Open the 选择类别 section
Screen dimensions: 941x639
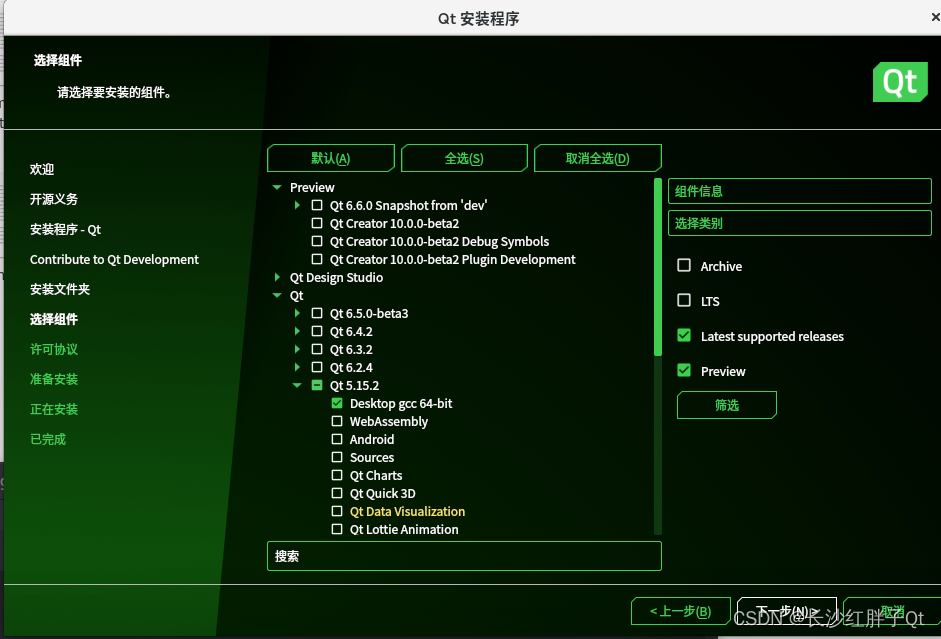coord(799,223)
